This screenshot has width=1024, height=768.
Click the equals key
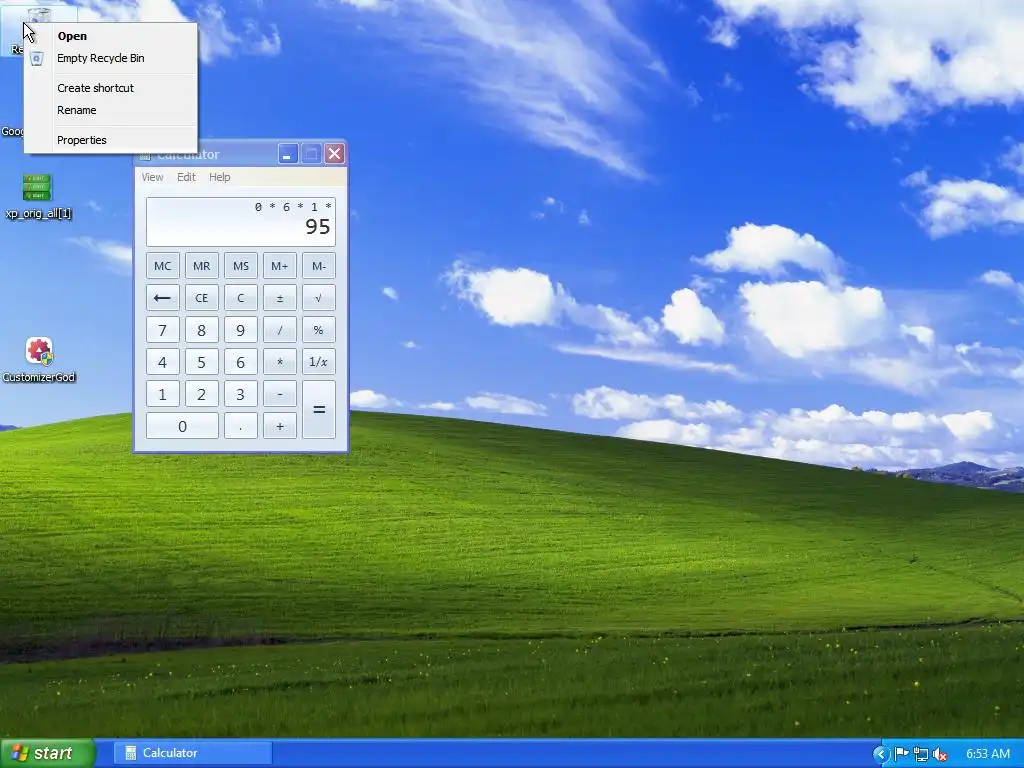319,409
